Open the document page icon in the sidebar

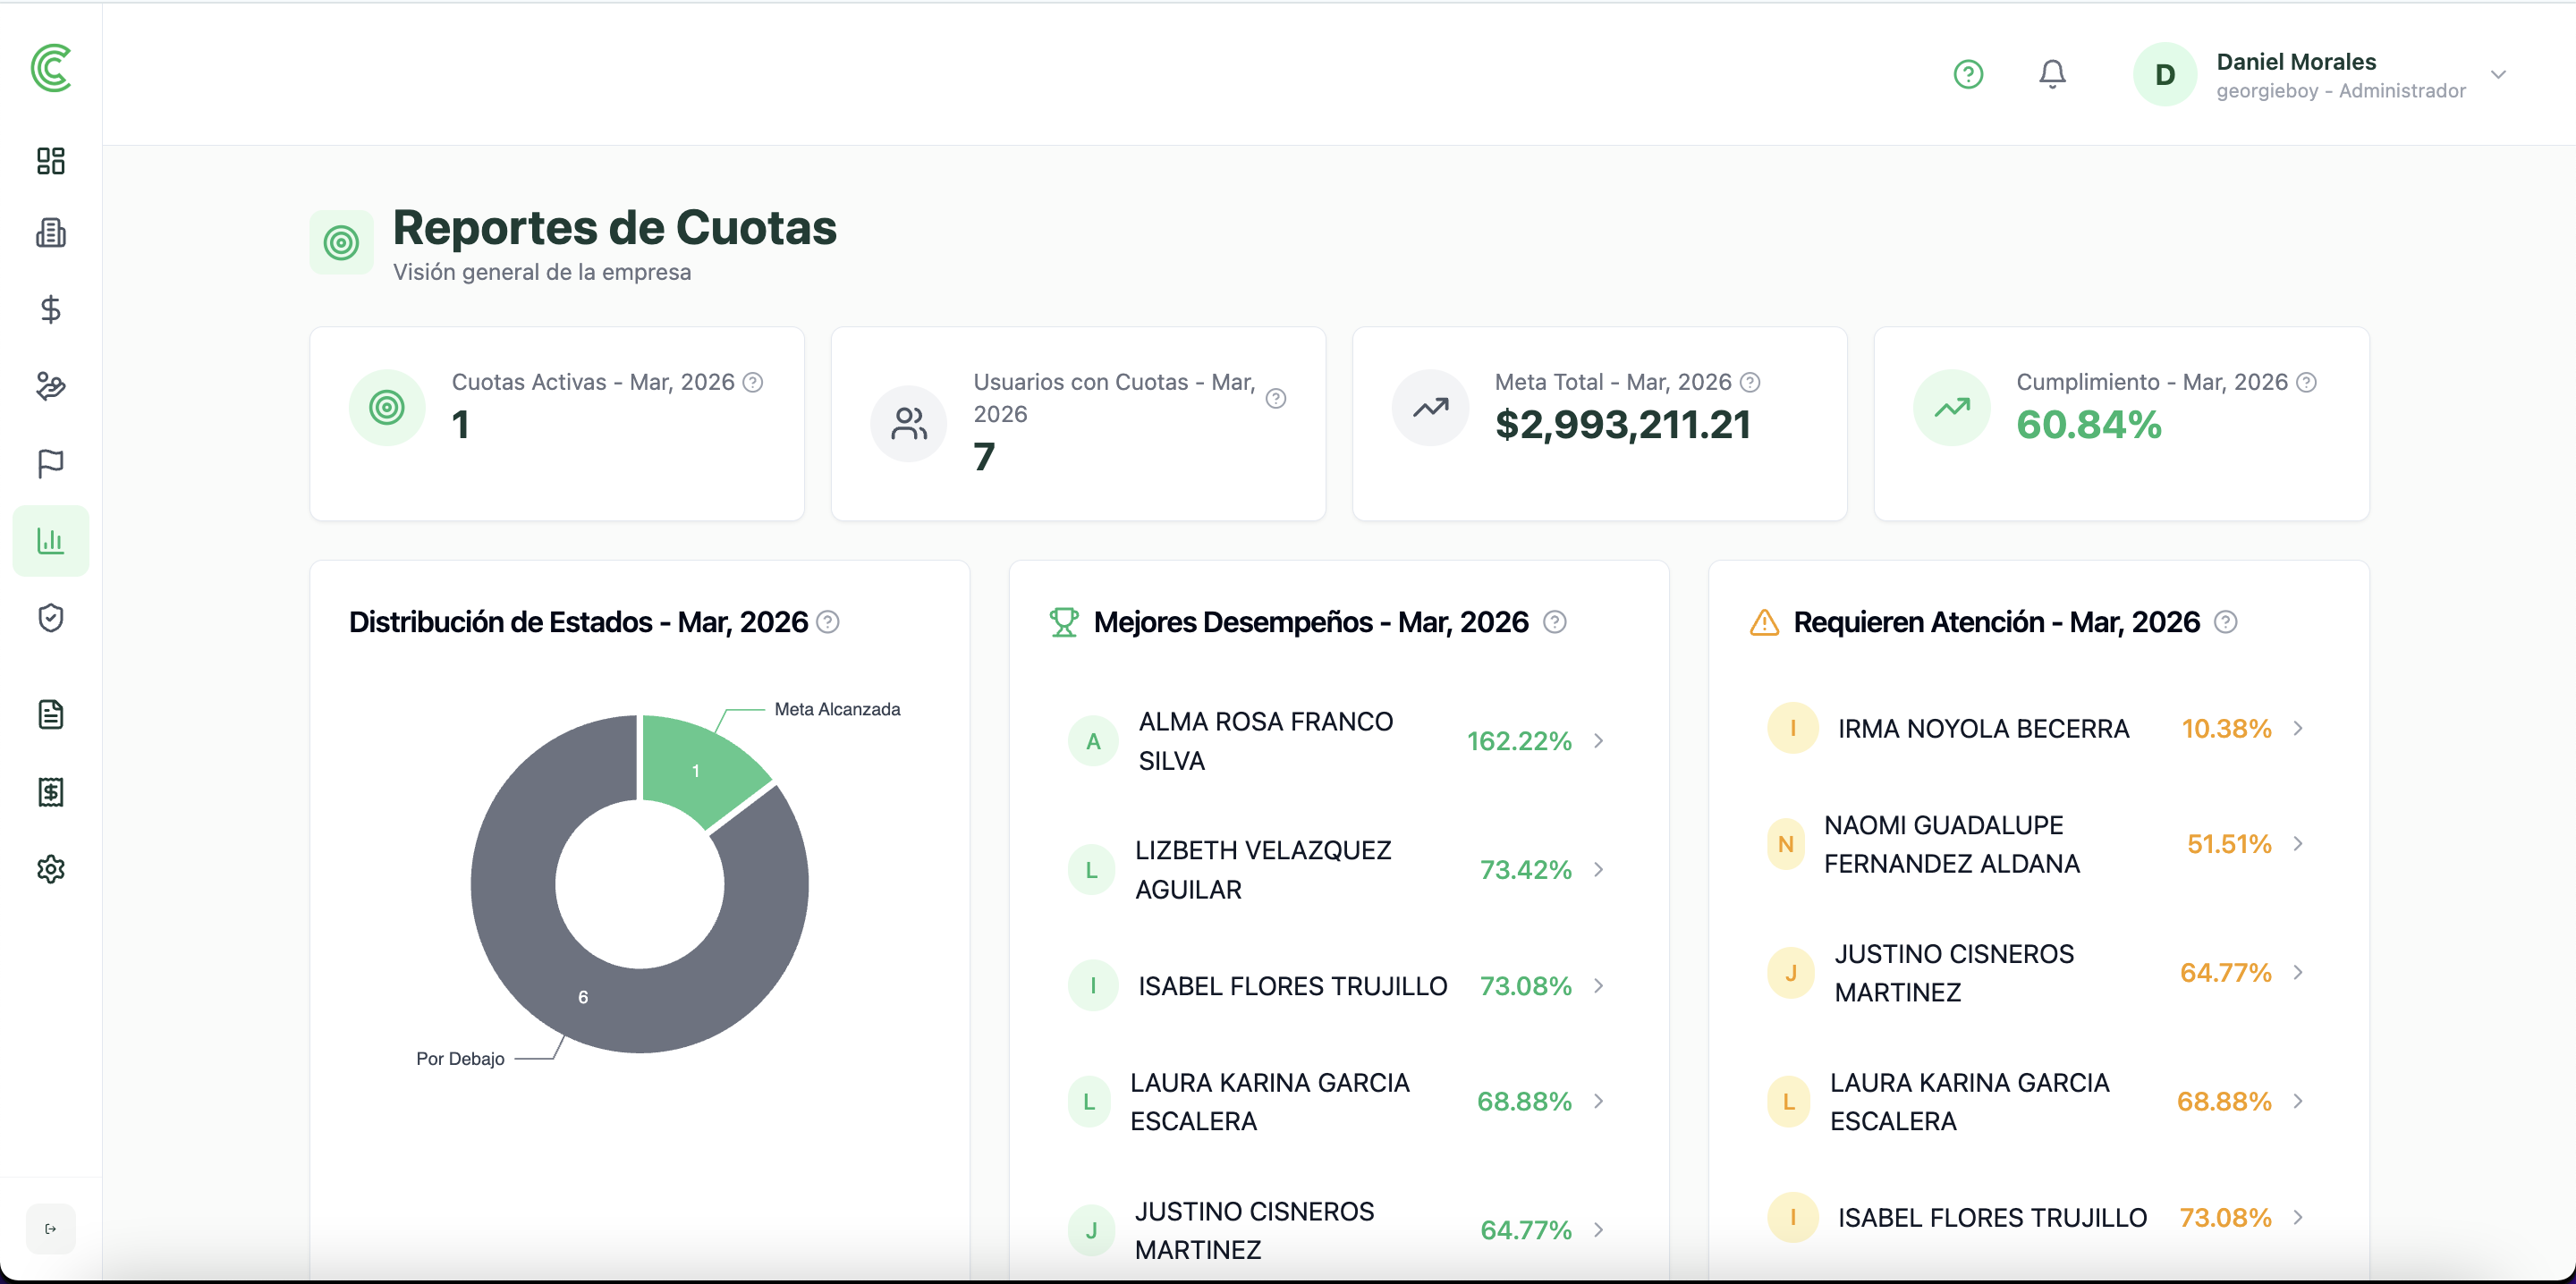pyautogui.click(x=50, y=714)
